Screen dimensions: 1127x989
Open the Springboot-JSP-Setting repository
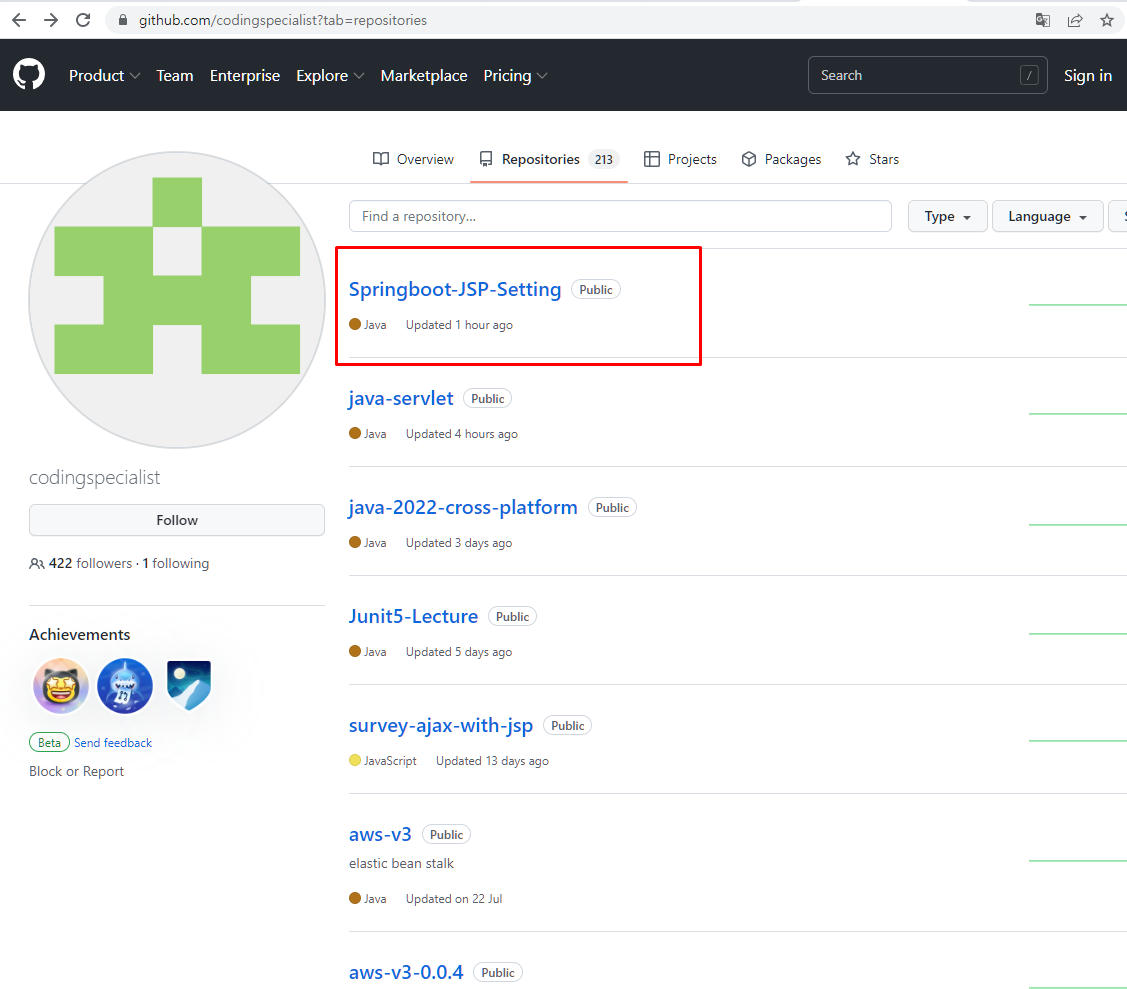point(455,289)
